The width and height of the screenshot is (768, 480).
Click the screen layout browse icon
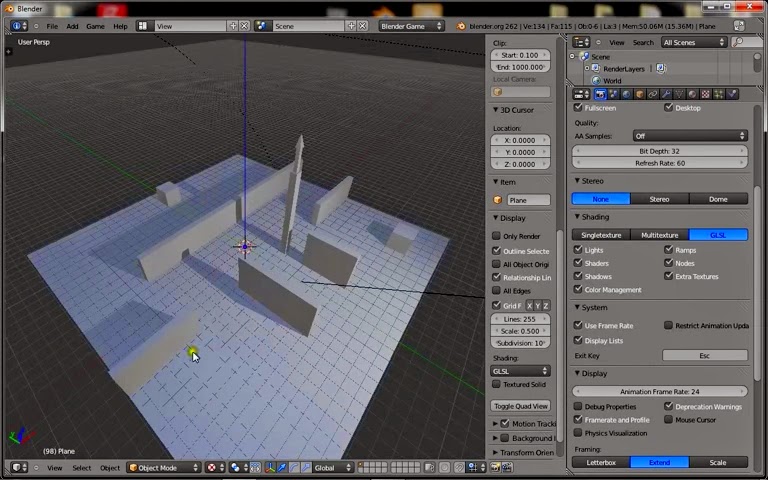pyautogui.click(x=143, y=26)
